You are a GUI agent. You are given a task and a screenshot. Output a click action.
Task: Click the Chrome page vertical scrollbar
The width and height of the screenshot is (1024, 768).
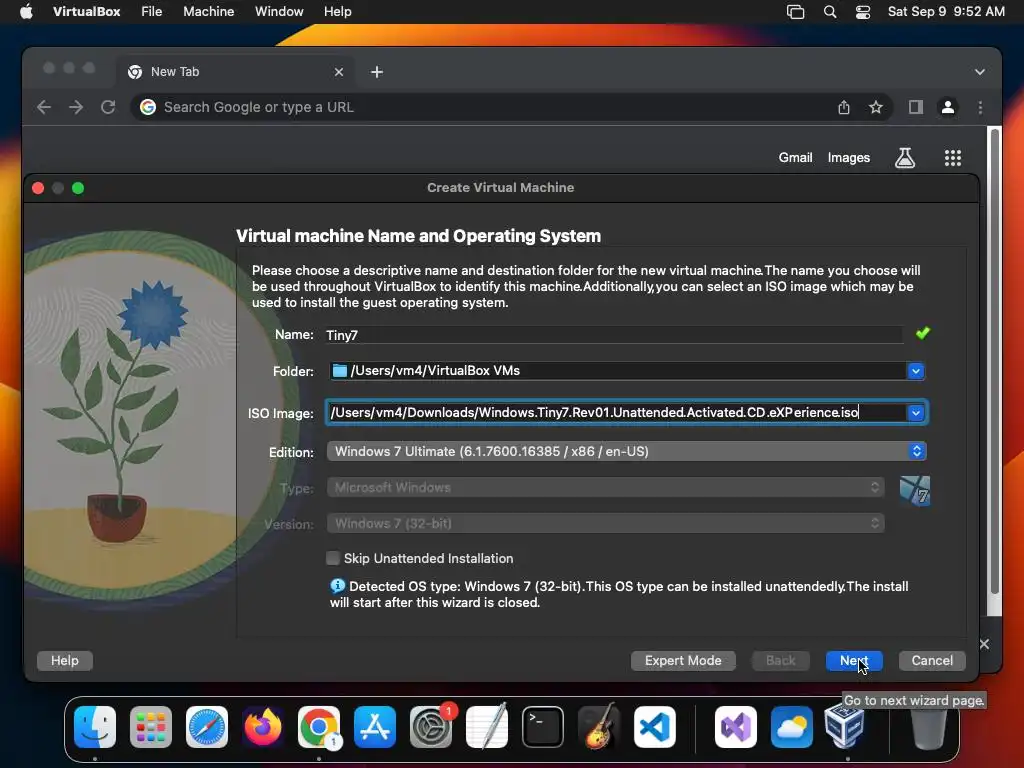(995, 360)
